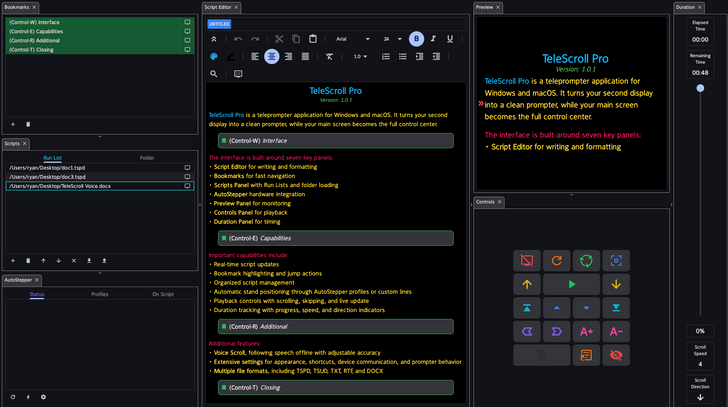Toggle prompter display off (red crossed screen)

527,261
